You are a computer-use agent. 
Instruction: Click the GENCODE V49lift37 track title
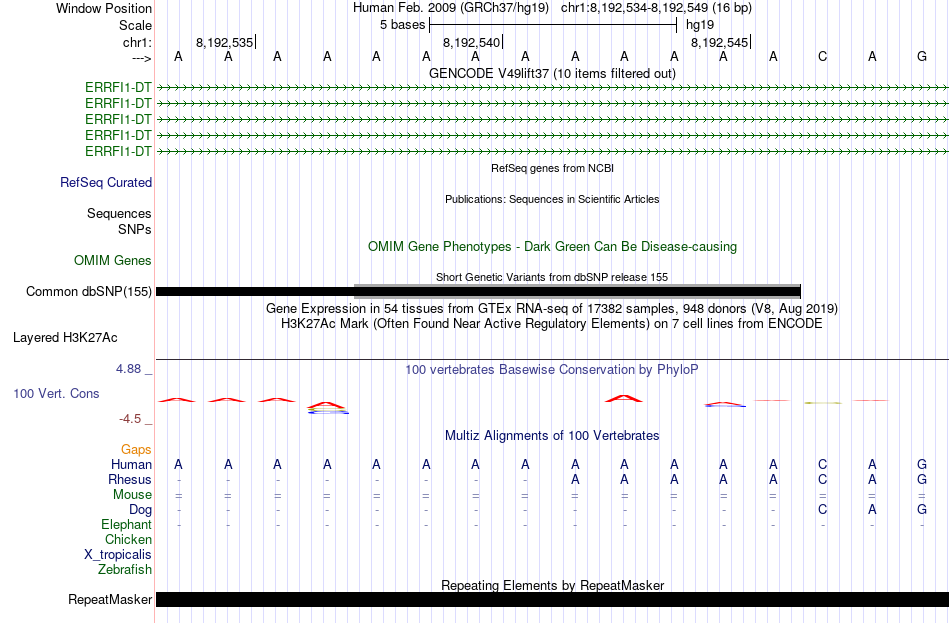[553, 73]
